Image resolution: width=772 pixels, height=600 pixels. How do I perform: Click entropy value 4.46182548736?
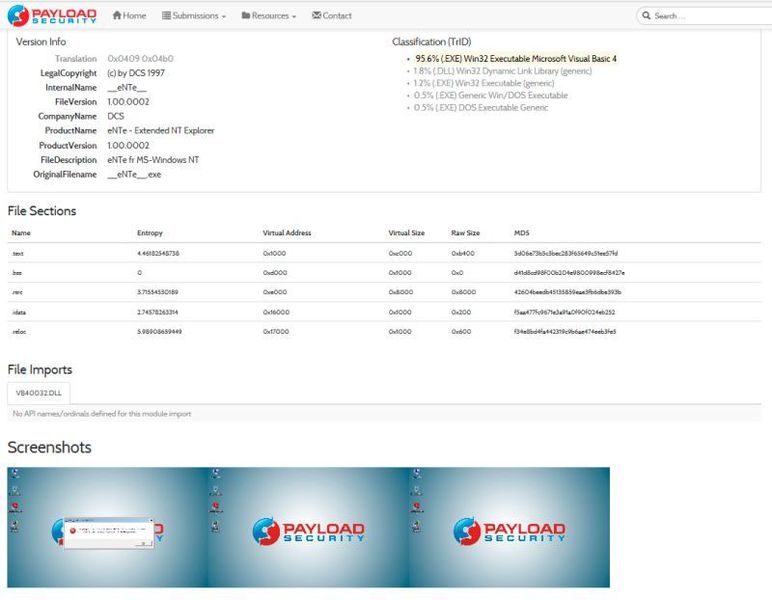click(158, 253)
